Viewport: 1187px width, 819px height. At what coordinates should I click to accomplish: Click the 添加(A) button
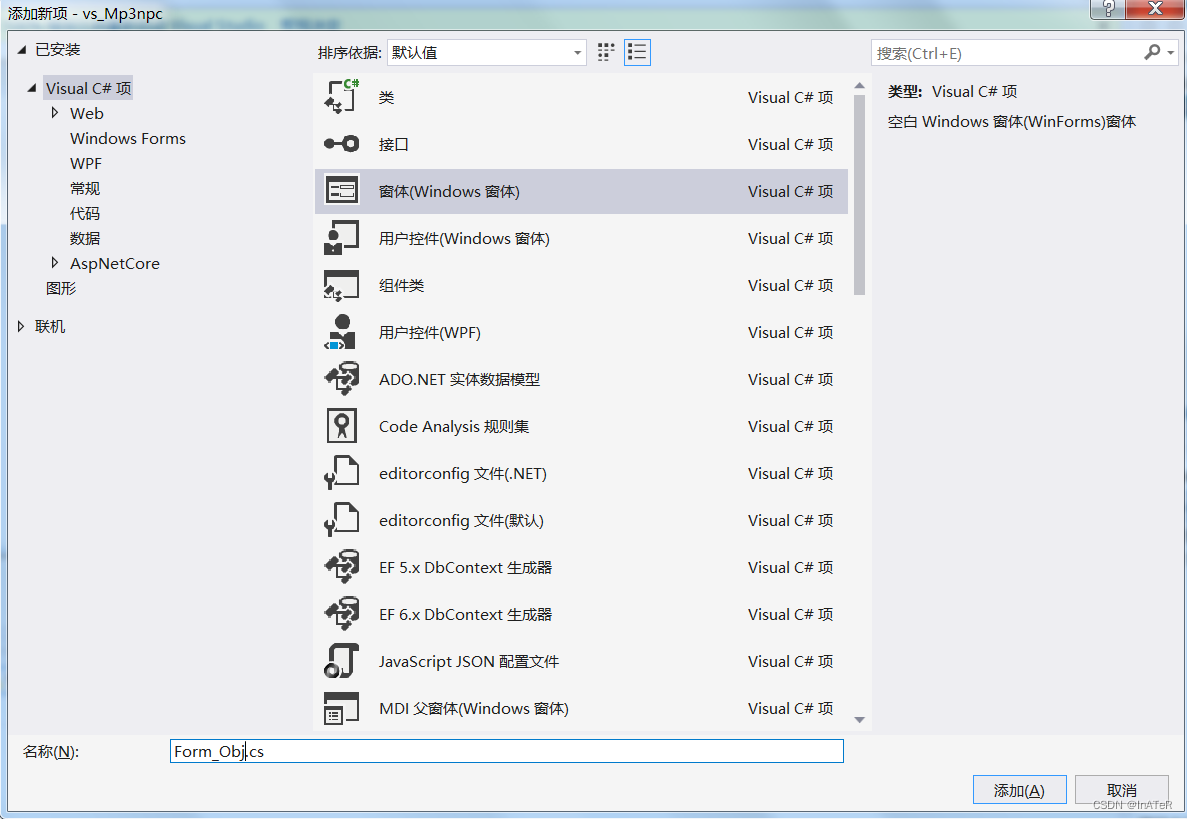click(x=1019, y=789)
